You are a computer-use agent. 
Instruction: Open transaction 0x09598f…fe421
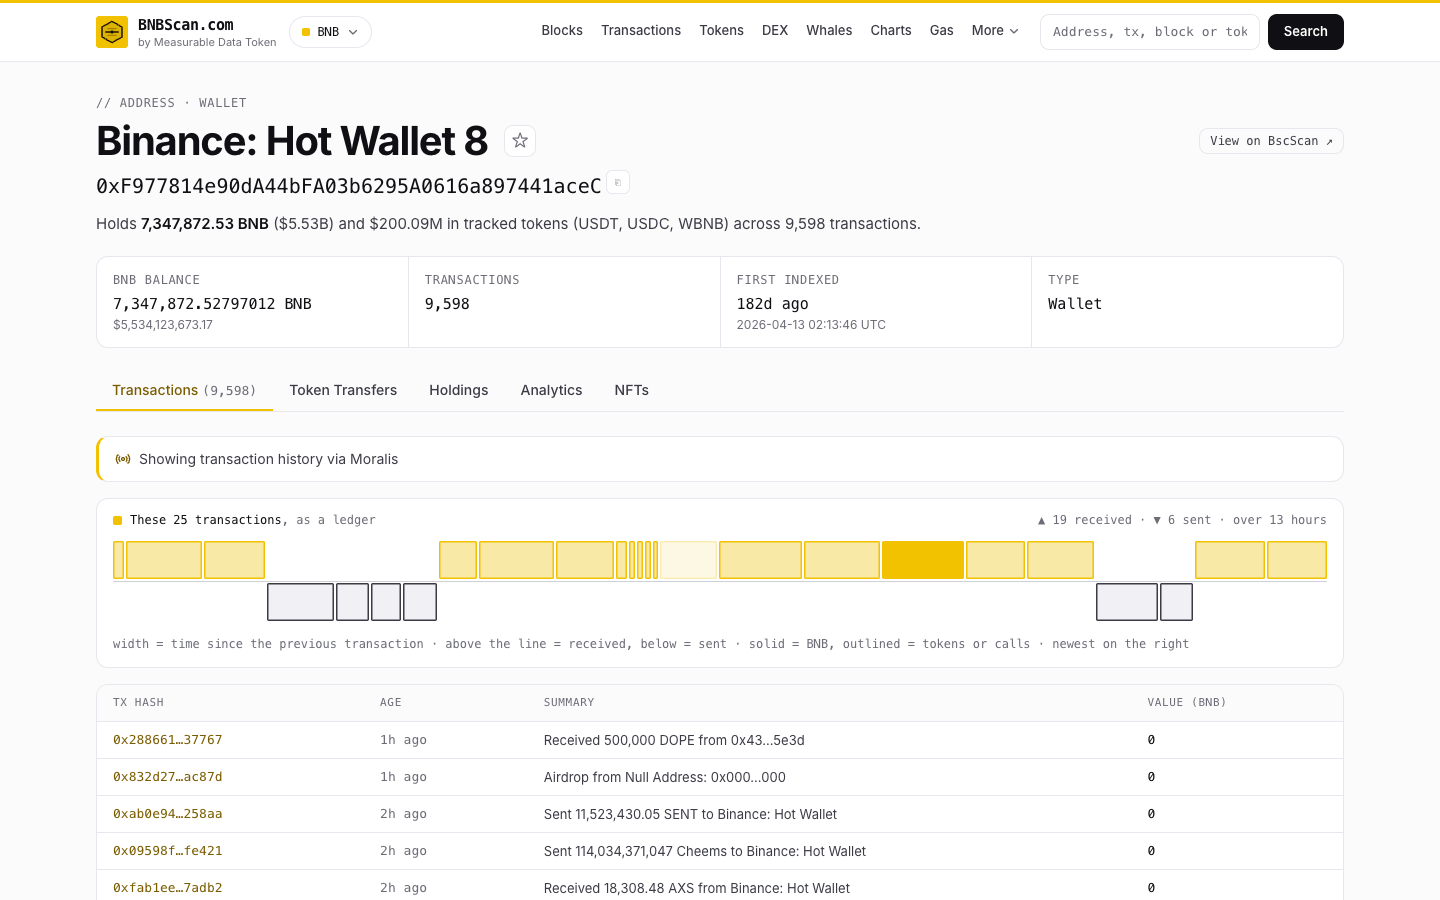click(x=168, y=851)
